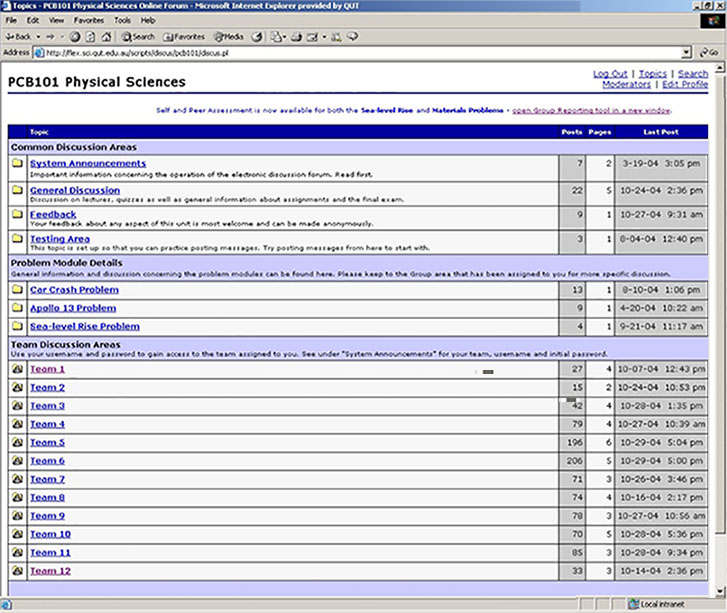Click the folder icon beside Car Crash Problem
This screenshot has width=727, height=613.
pos(17,290)
